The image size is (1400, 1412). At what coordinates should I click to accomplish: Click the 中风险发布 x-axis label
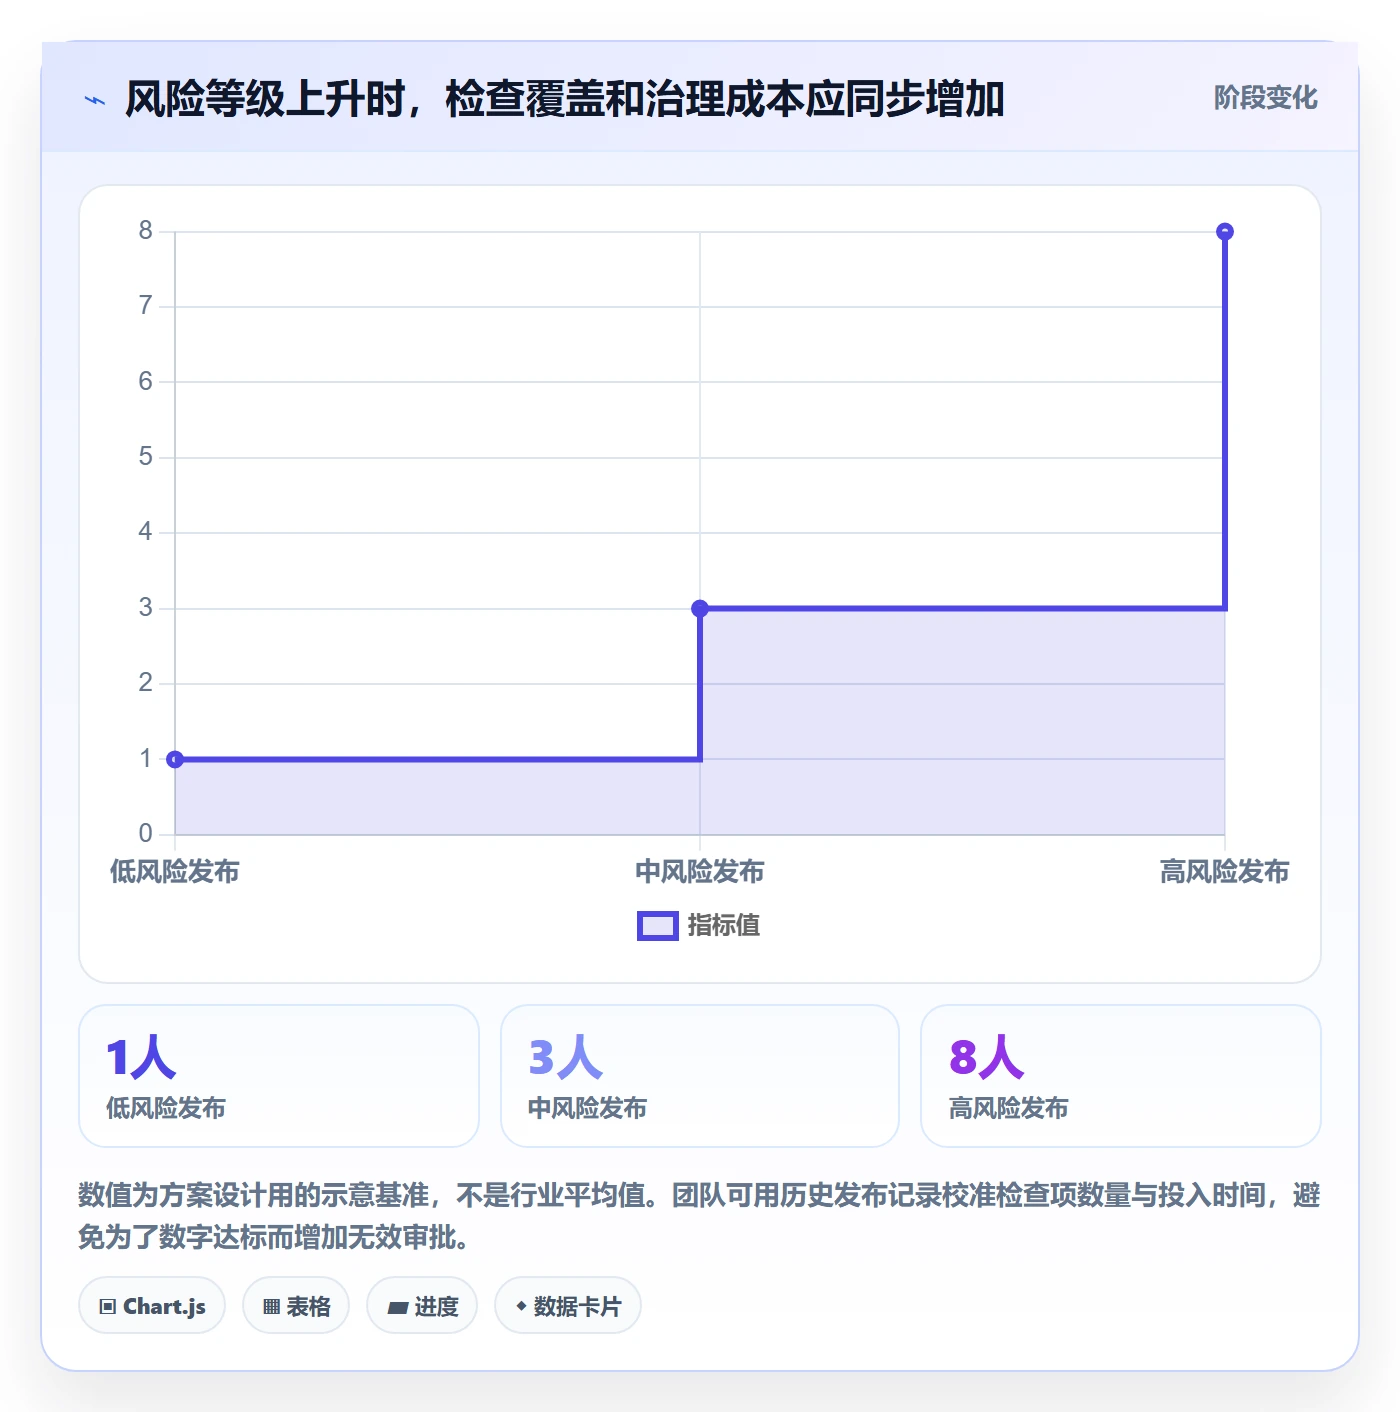(x=700, y=872)
